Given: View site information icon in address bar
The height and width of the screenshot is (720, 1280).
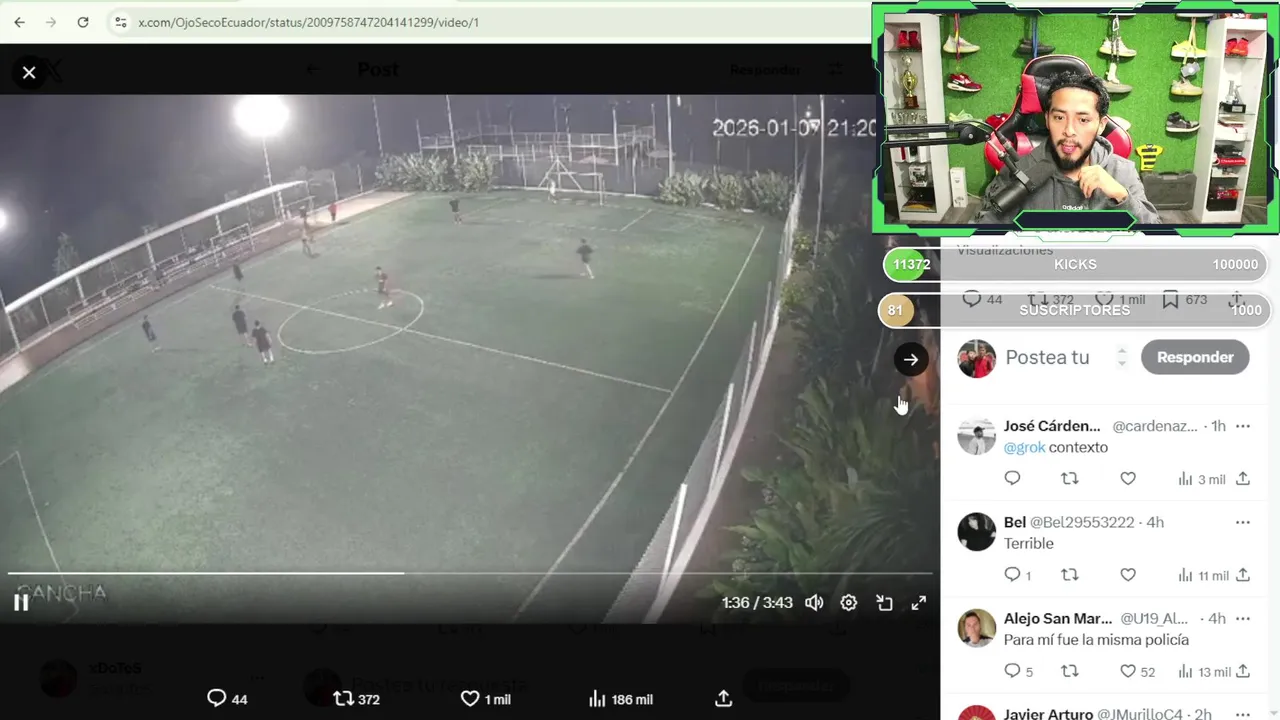Looking at the screenshot, I should point(120,22).
